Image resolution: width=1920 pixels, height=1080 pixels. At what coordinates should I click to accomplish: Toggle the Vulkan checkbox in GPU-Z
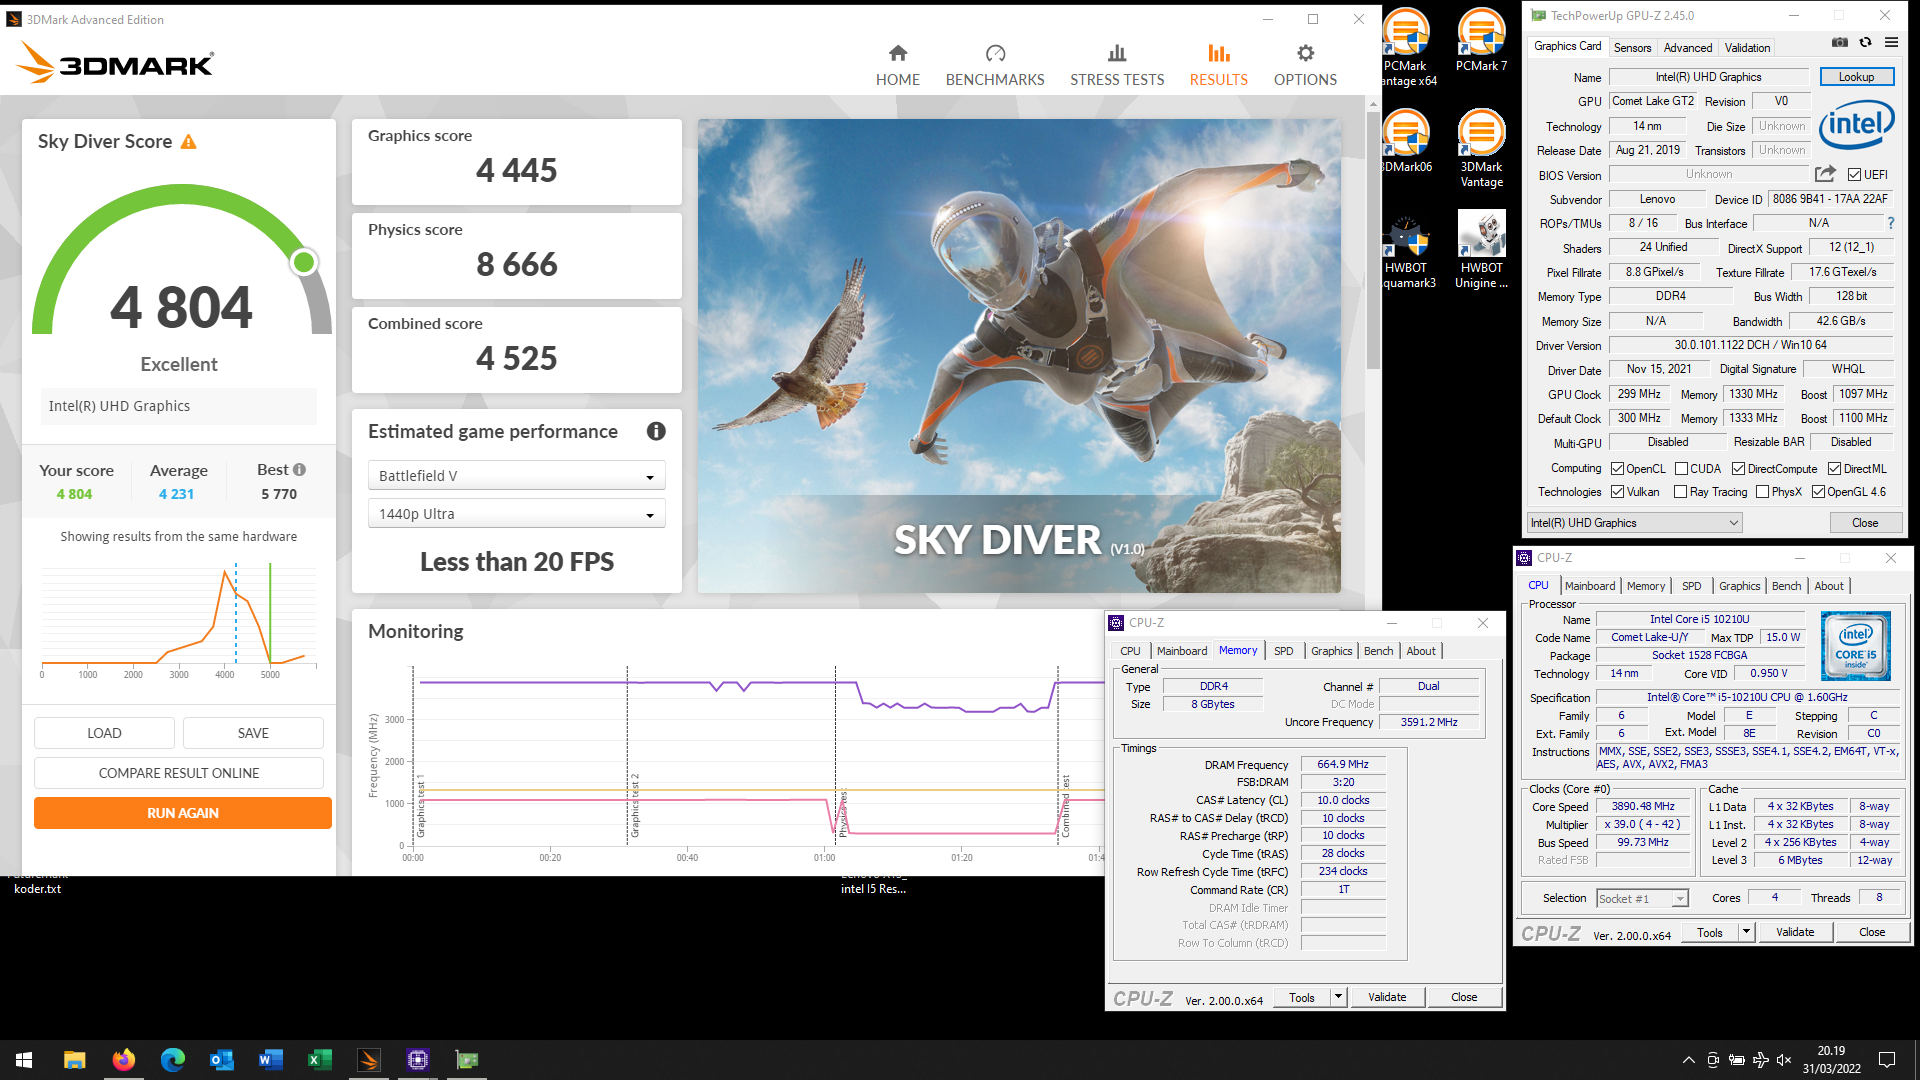tap(1617, 492)
